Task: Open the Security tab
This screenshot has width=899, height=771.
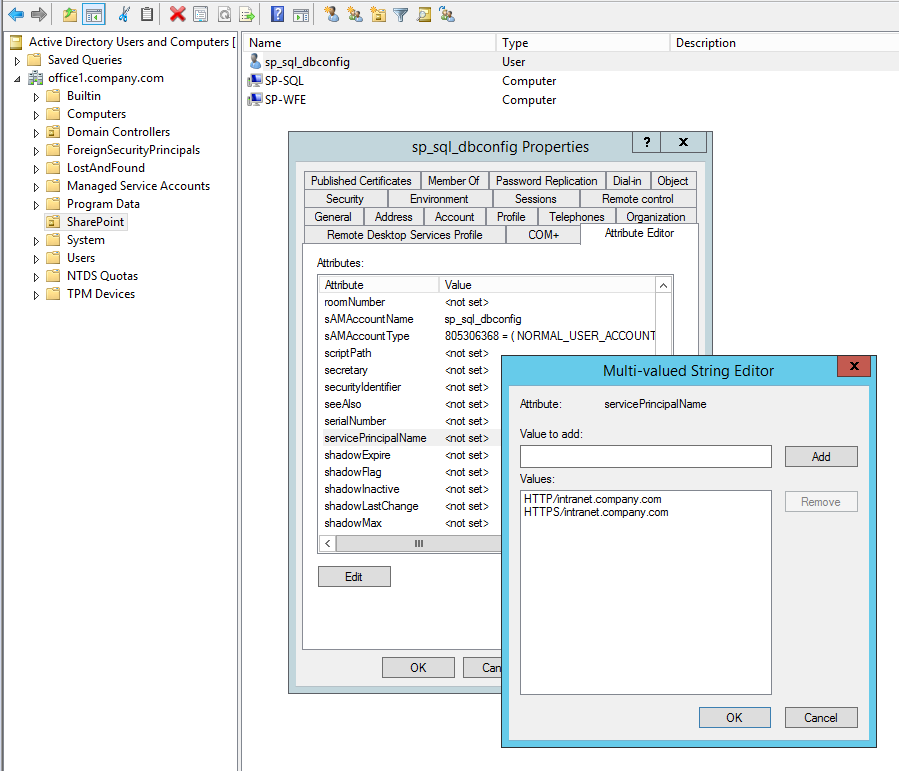Action: tap(345, 199)
